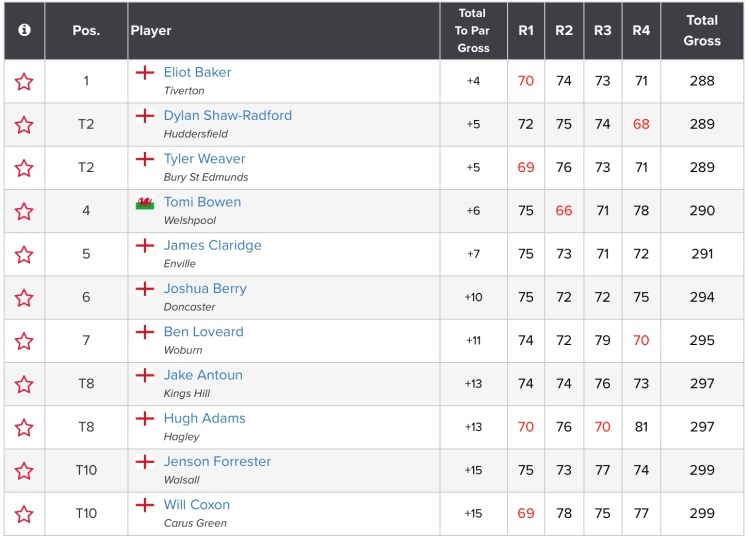749x536 pixels.
Task: Open Hugh Adams player link
Action: tap(204, 419)
